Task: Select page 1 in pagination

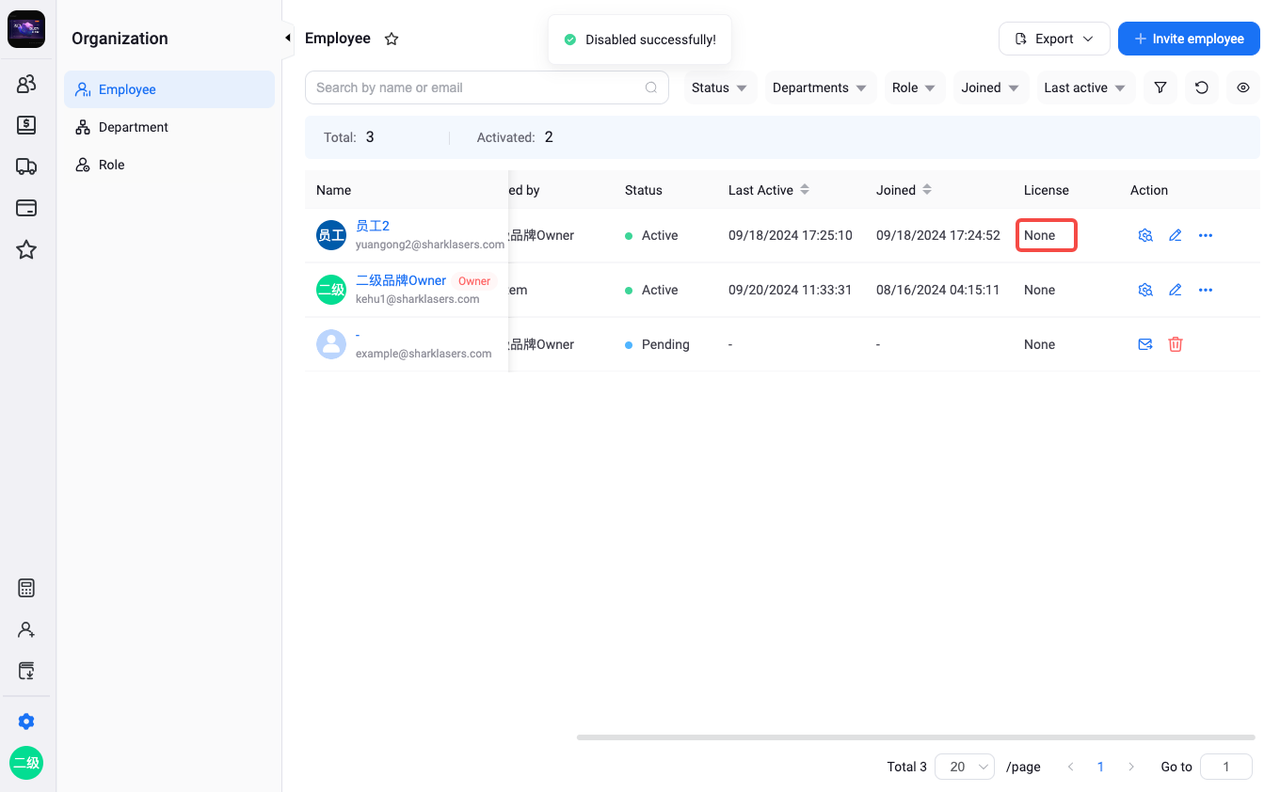Action: click(1101, 767)
